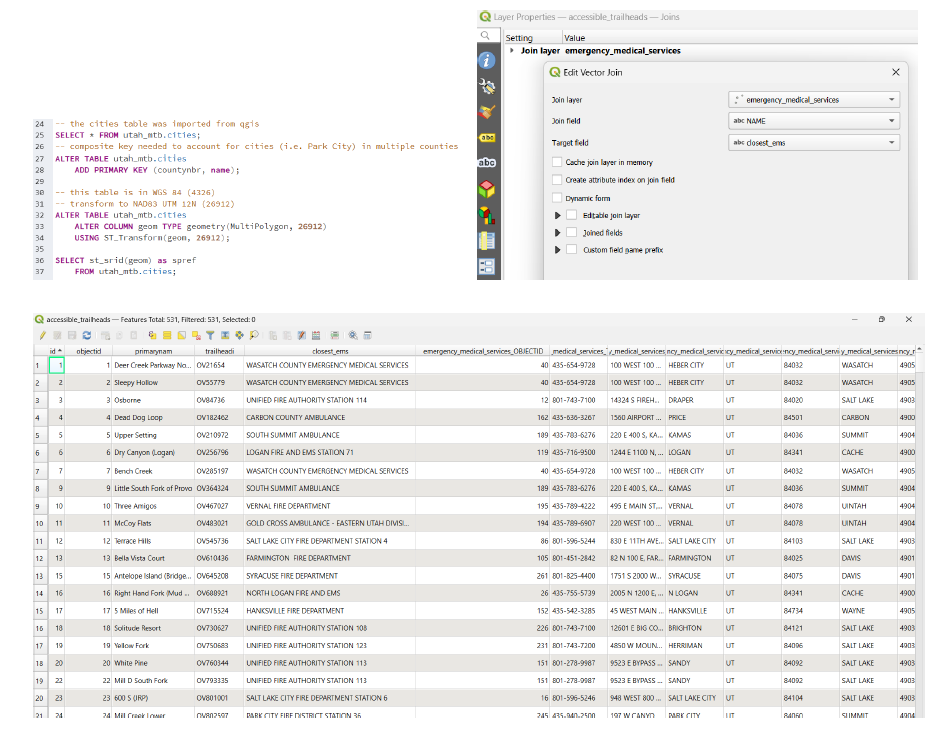Dock the attribute table window

tap(368, 335)
